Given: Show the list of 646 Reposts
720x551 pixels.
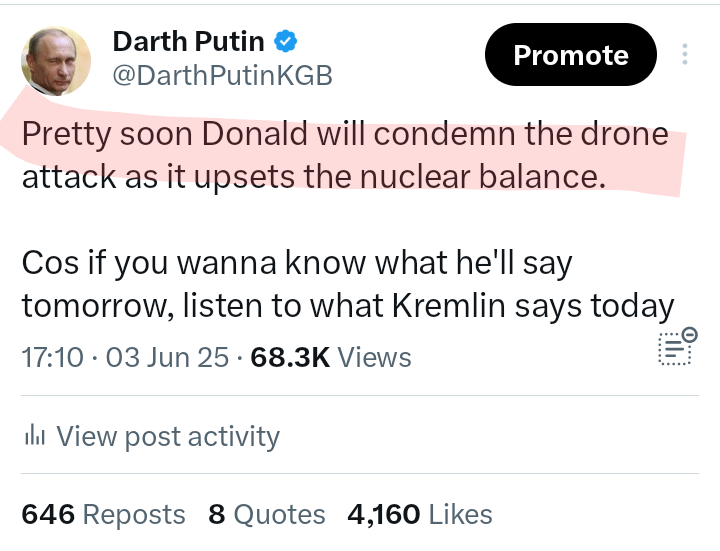Looking at the screenshot, I should pyautogui.click(x=103, y=515).
